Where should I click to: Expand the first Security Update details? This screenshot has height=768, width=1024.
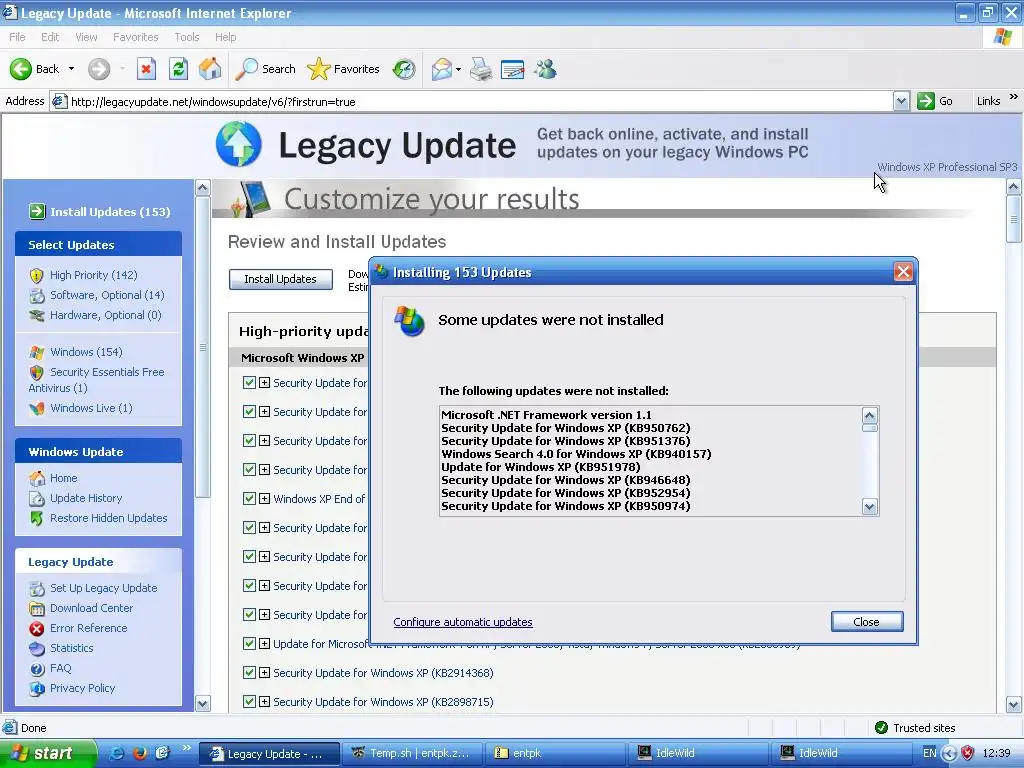[x=264, y=383]
